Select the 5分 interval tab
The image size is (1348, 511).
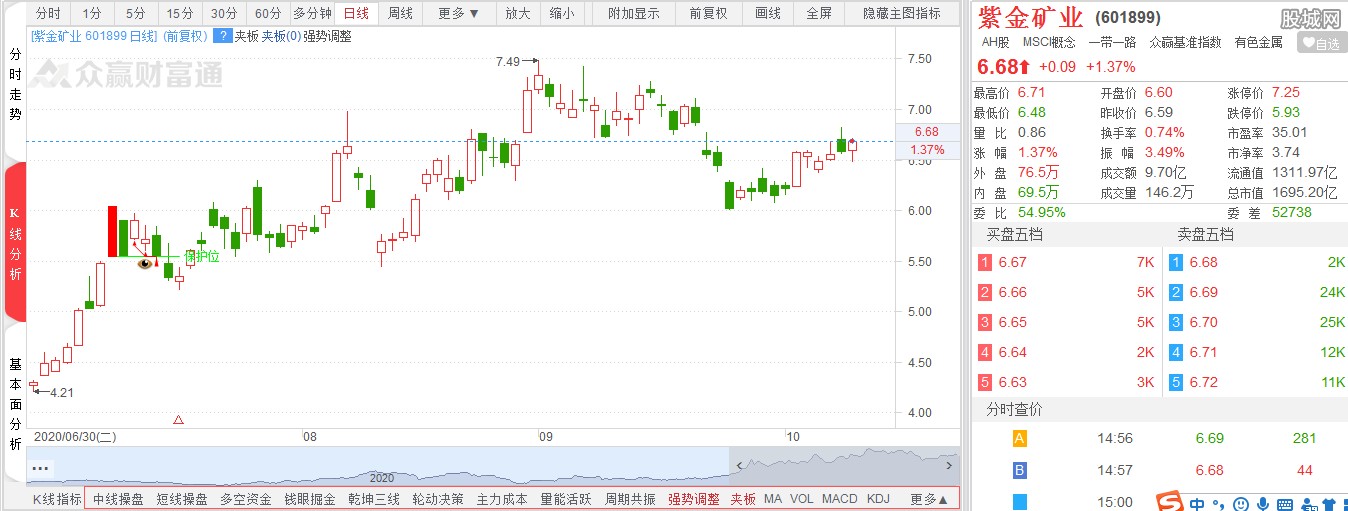pos(135,14)
